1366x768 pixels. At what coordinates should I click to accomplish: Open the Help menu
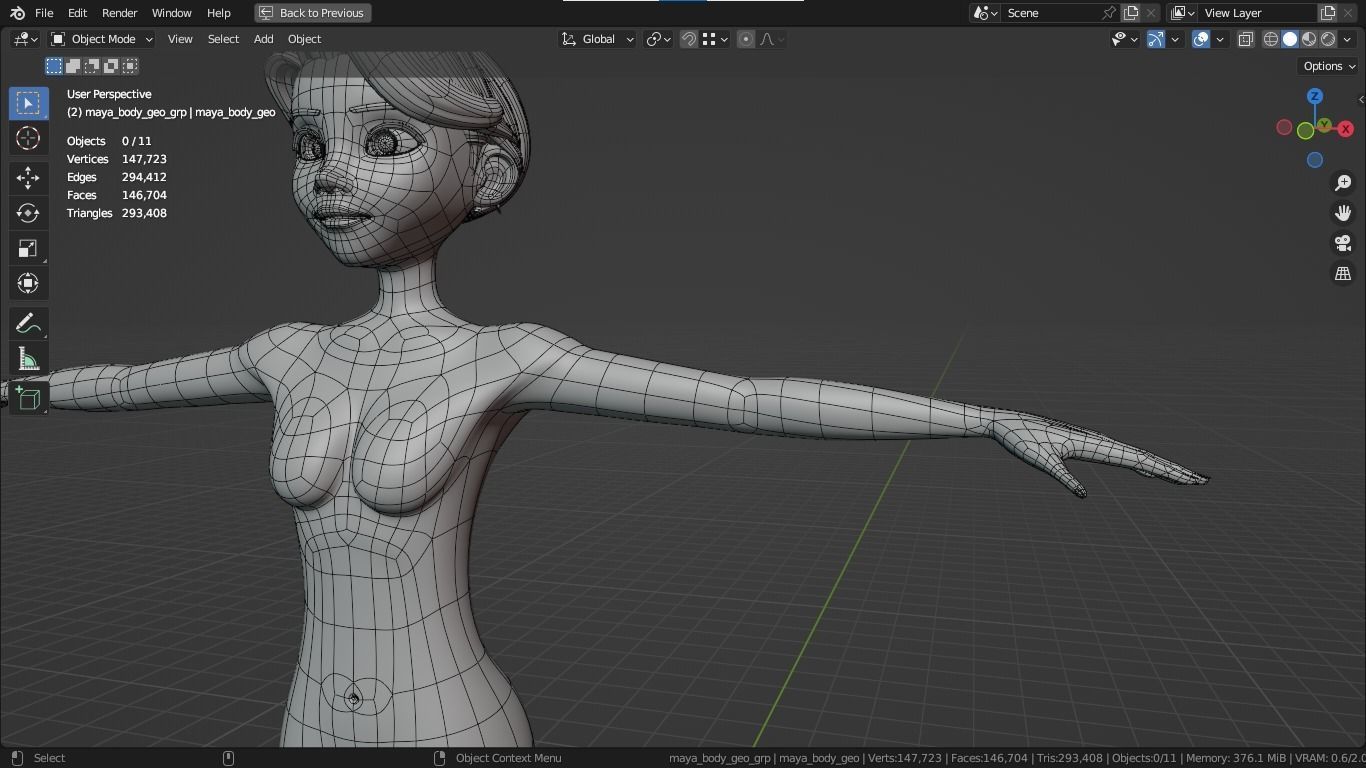[218, 13]
